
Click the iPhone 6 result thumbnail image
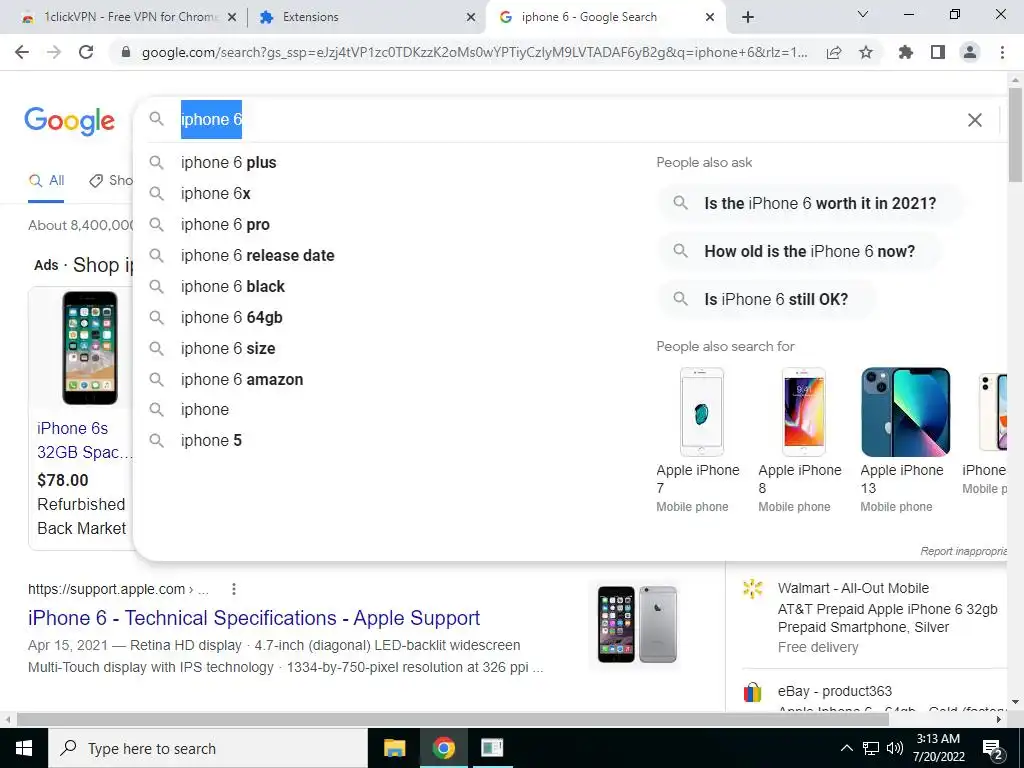click(x=637, y=624)
